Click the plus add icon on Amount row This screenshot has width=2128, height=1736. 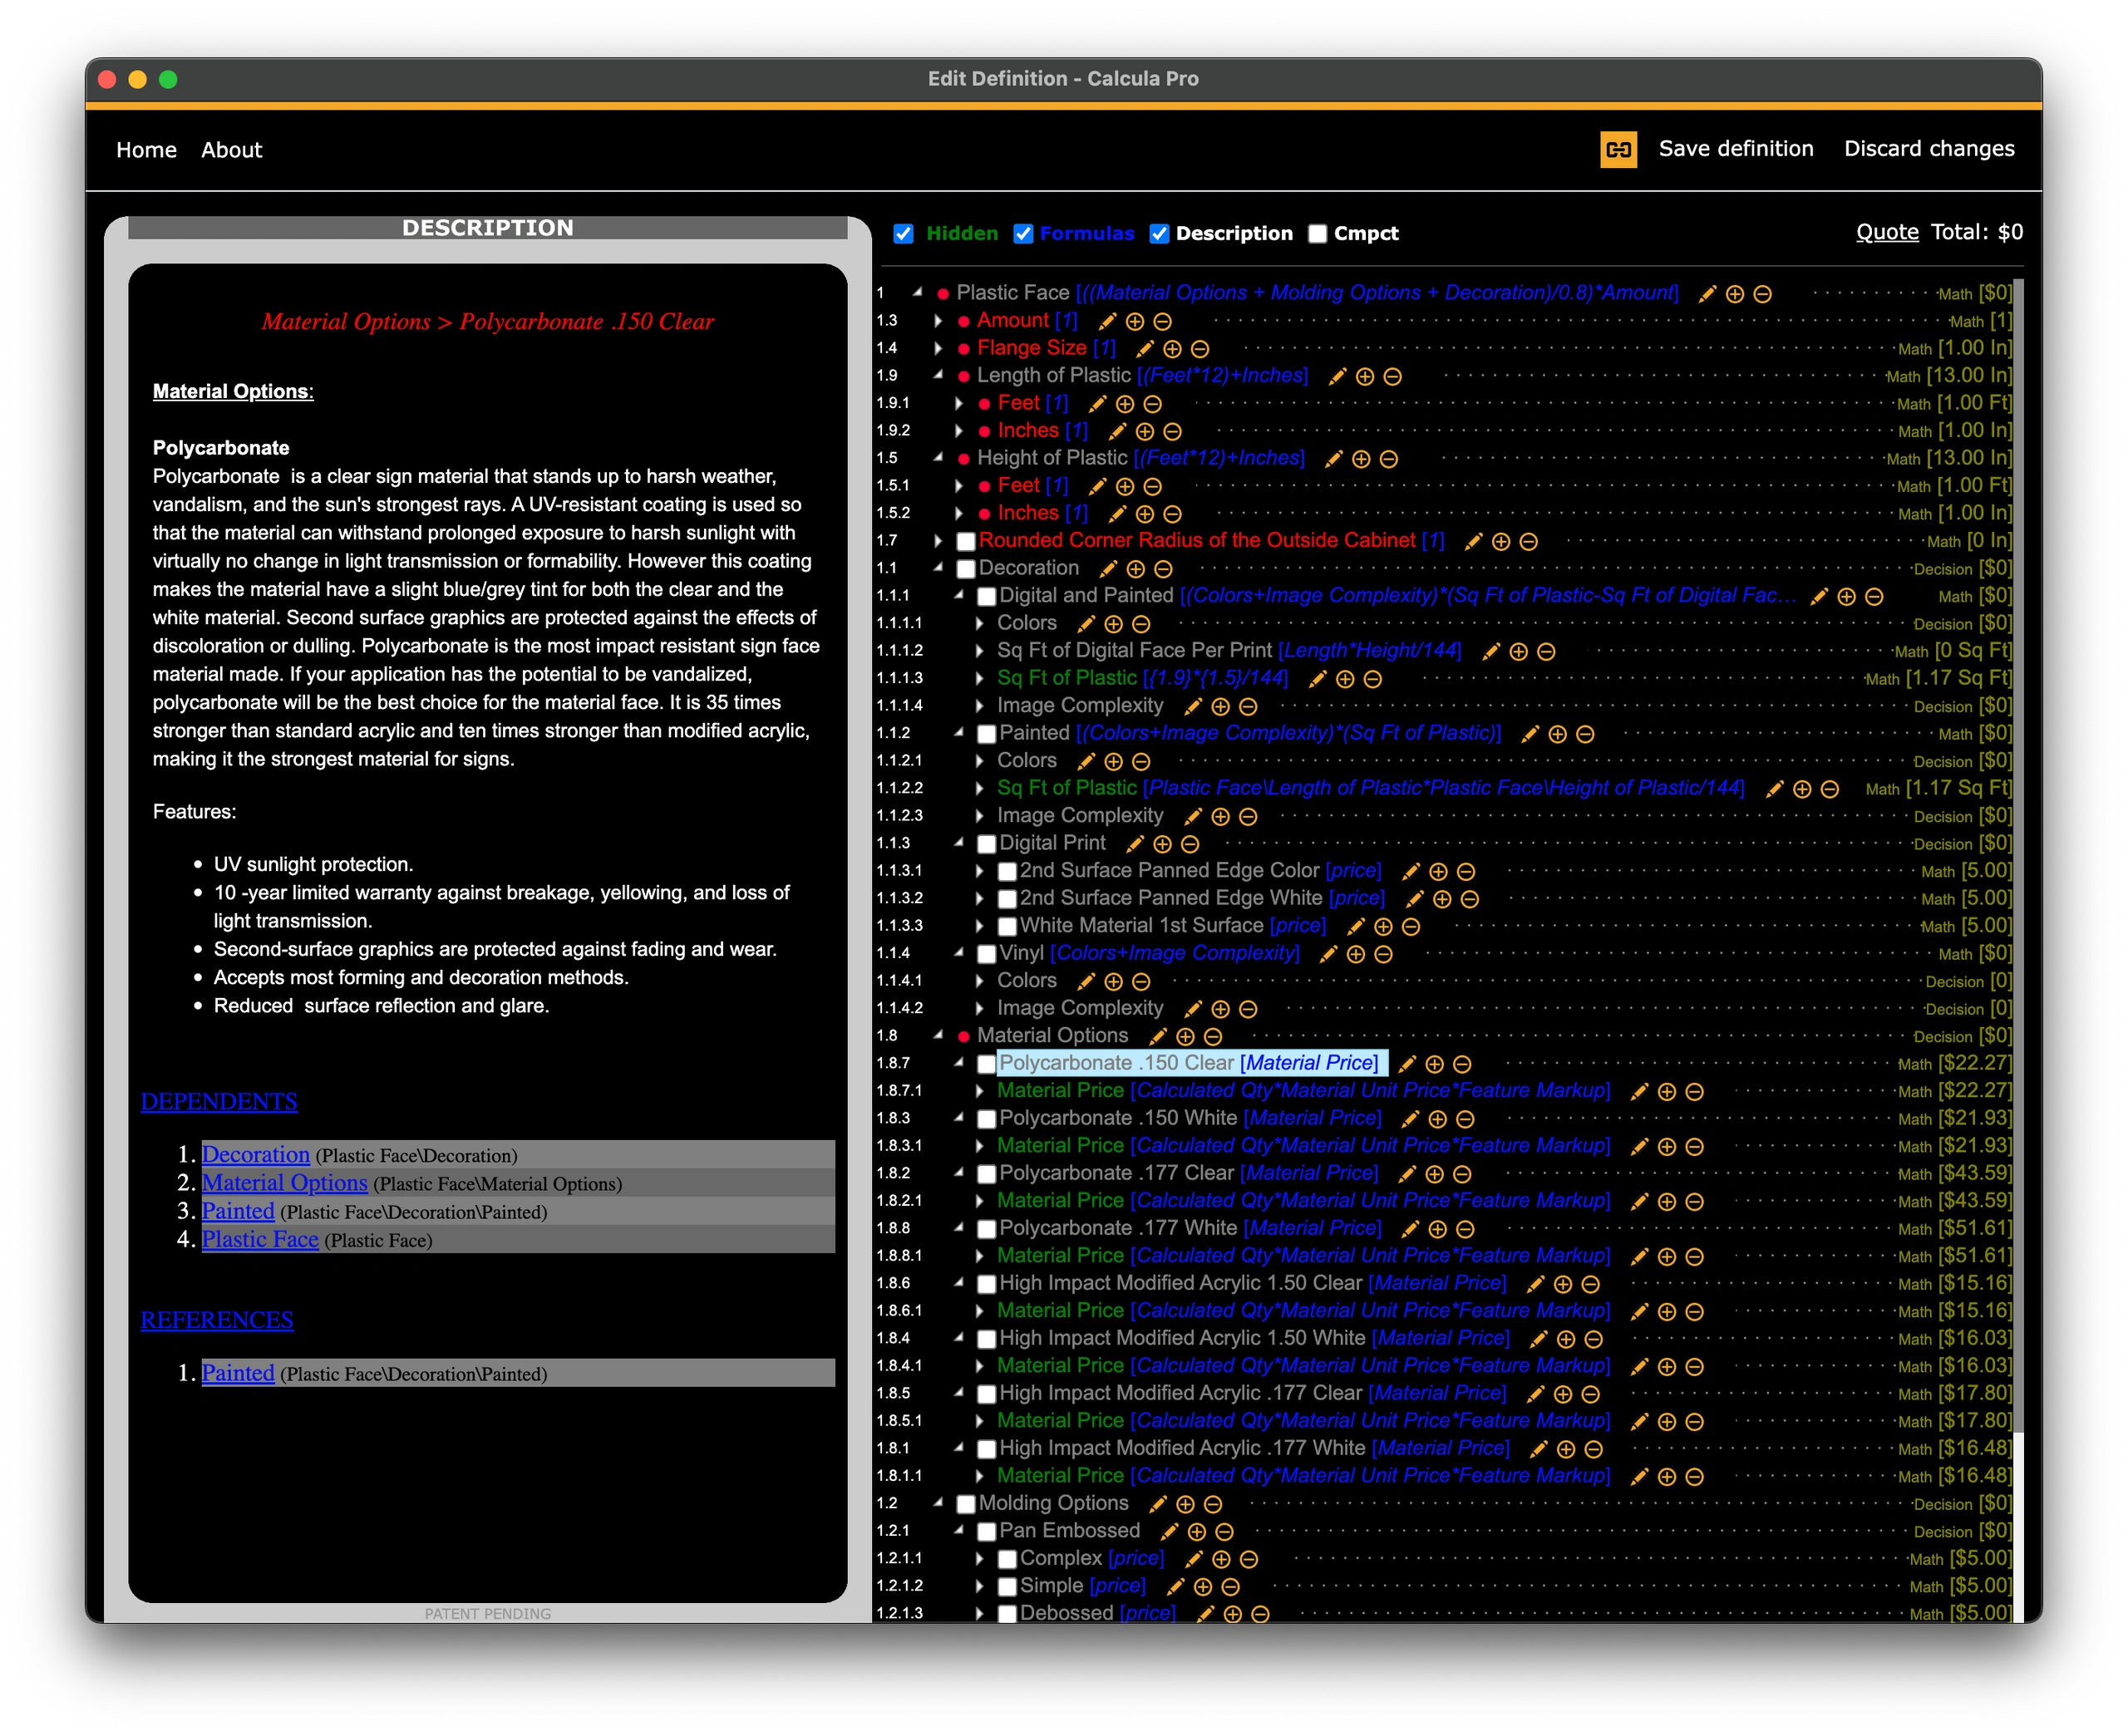tap(1134, 322)
